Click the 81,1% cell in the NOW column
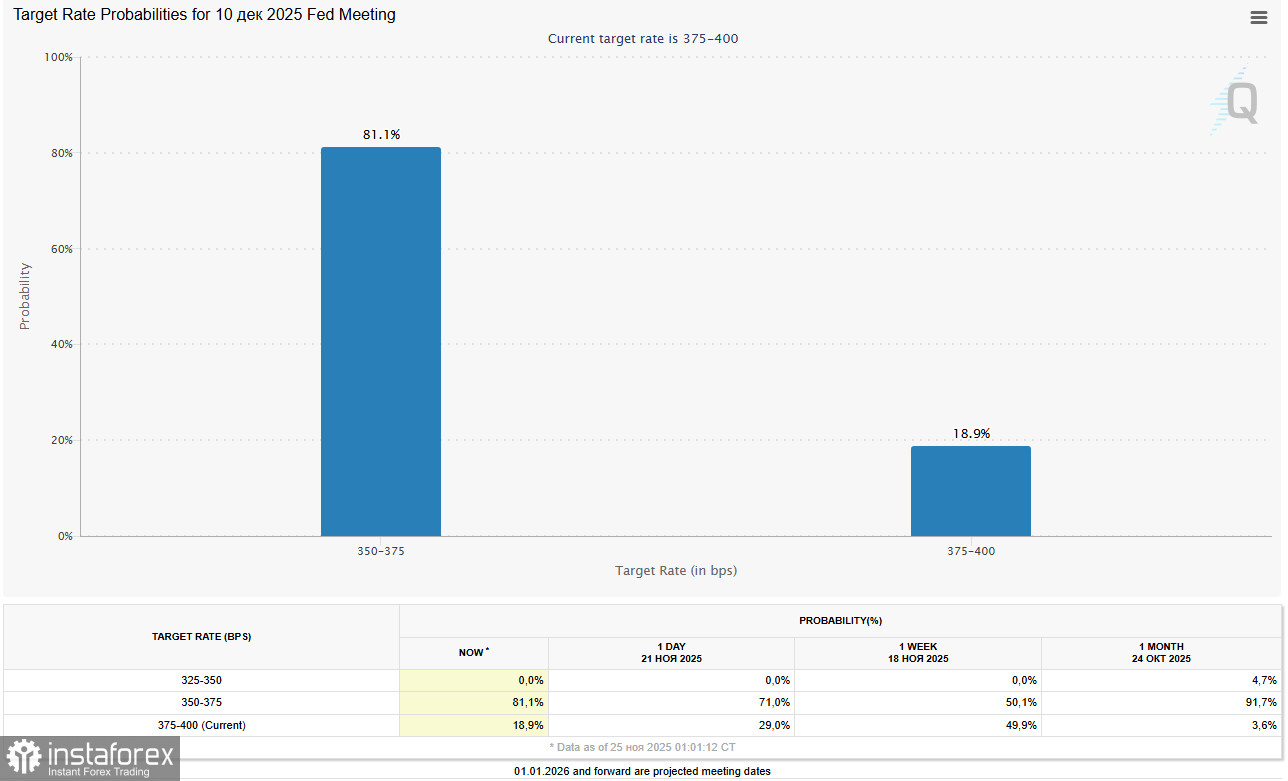The image size is (1288, 781). coord(527,702)
